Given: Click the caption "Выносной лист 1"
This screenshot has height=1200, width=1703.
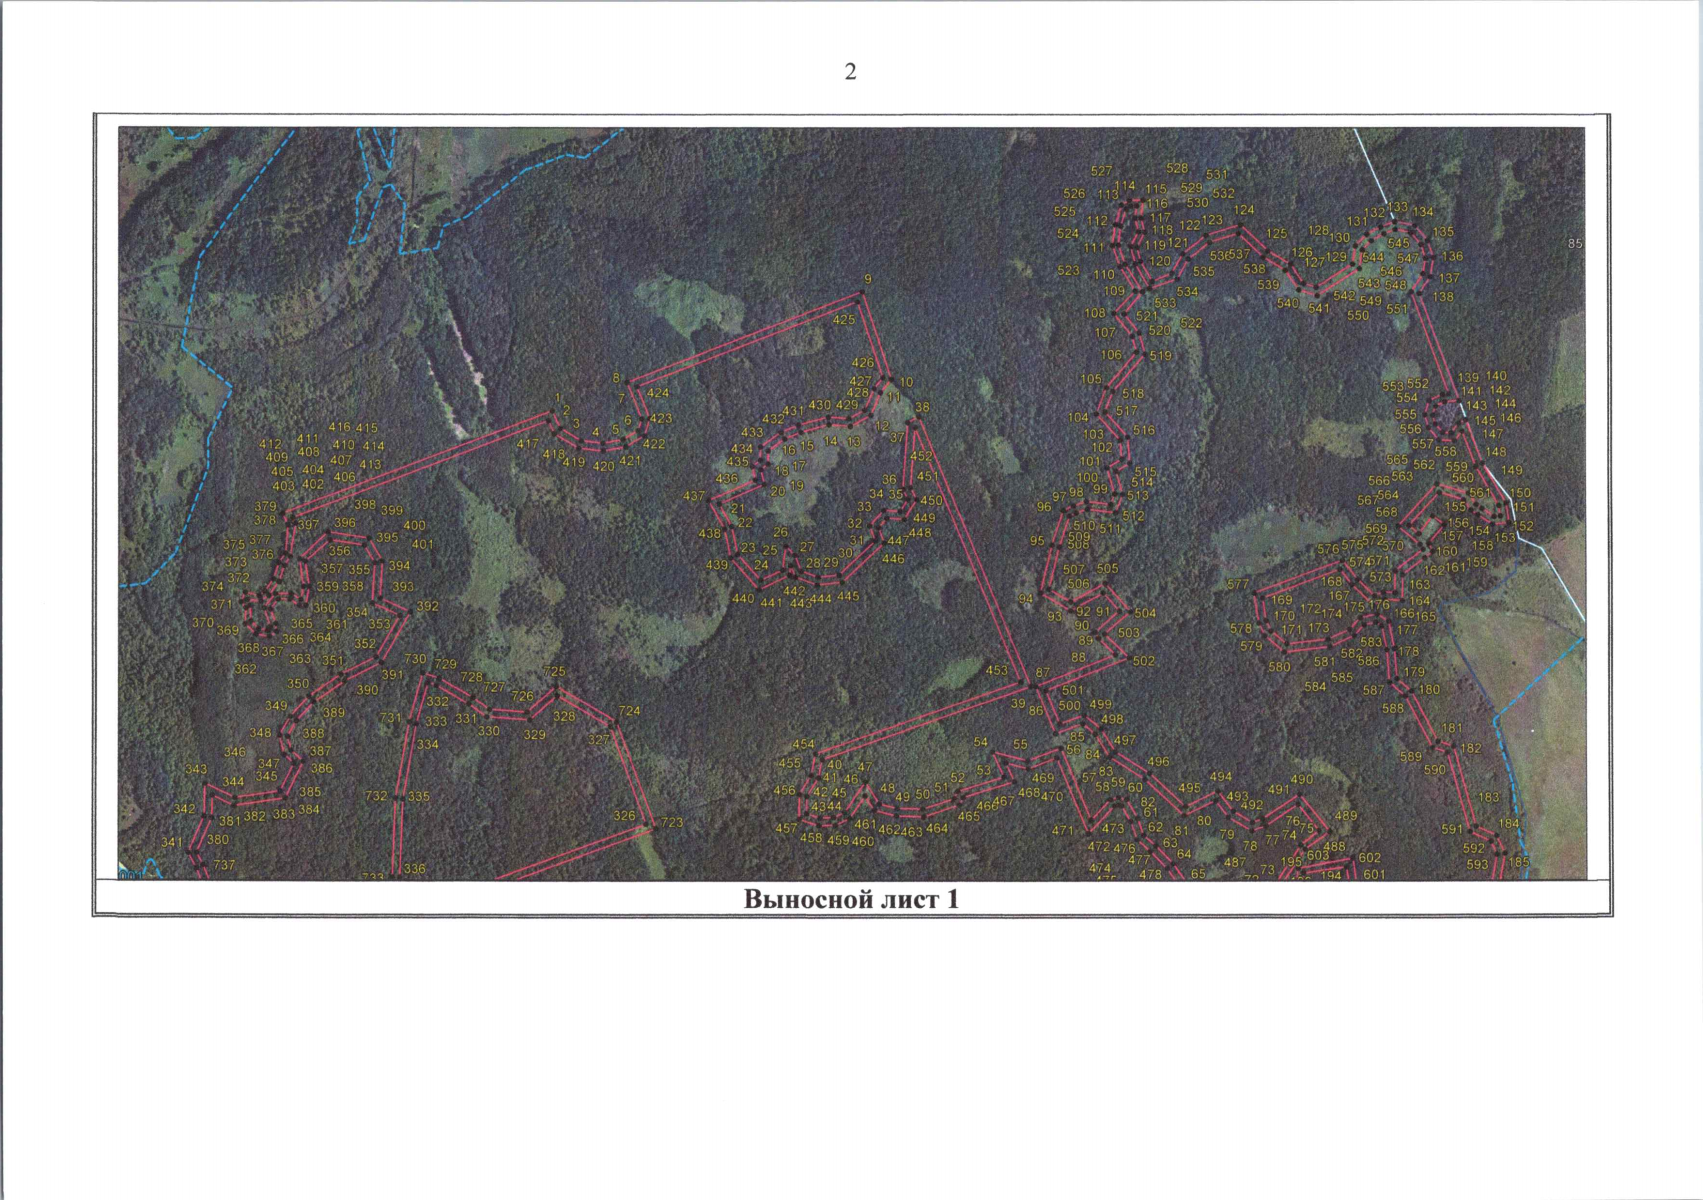Looking at the screenshot, I should coord(851,899).
